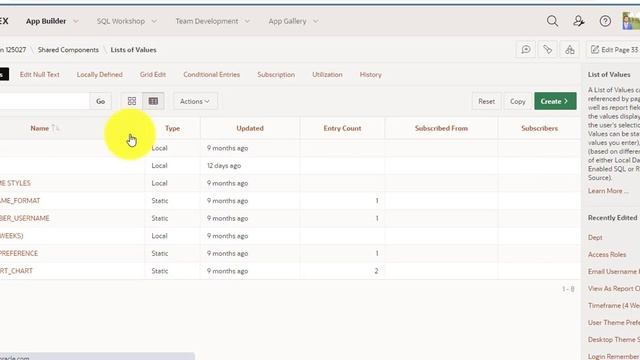Screen dimensions: 640x360
Task: Expand the App Builder dropdown chevron
Action: point(76,21)
